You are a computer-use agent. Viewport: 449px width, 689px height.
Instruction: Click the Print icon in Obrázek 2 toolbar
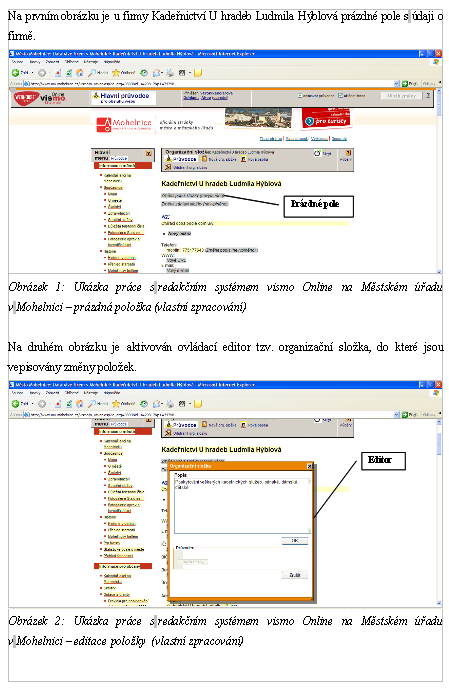tap(170, 404)
